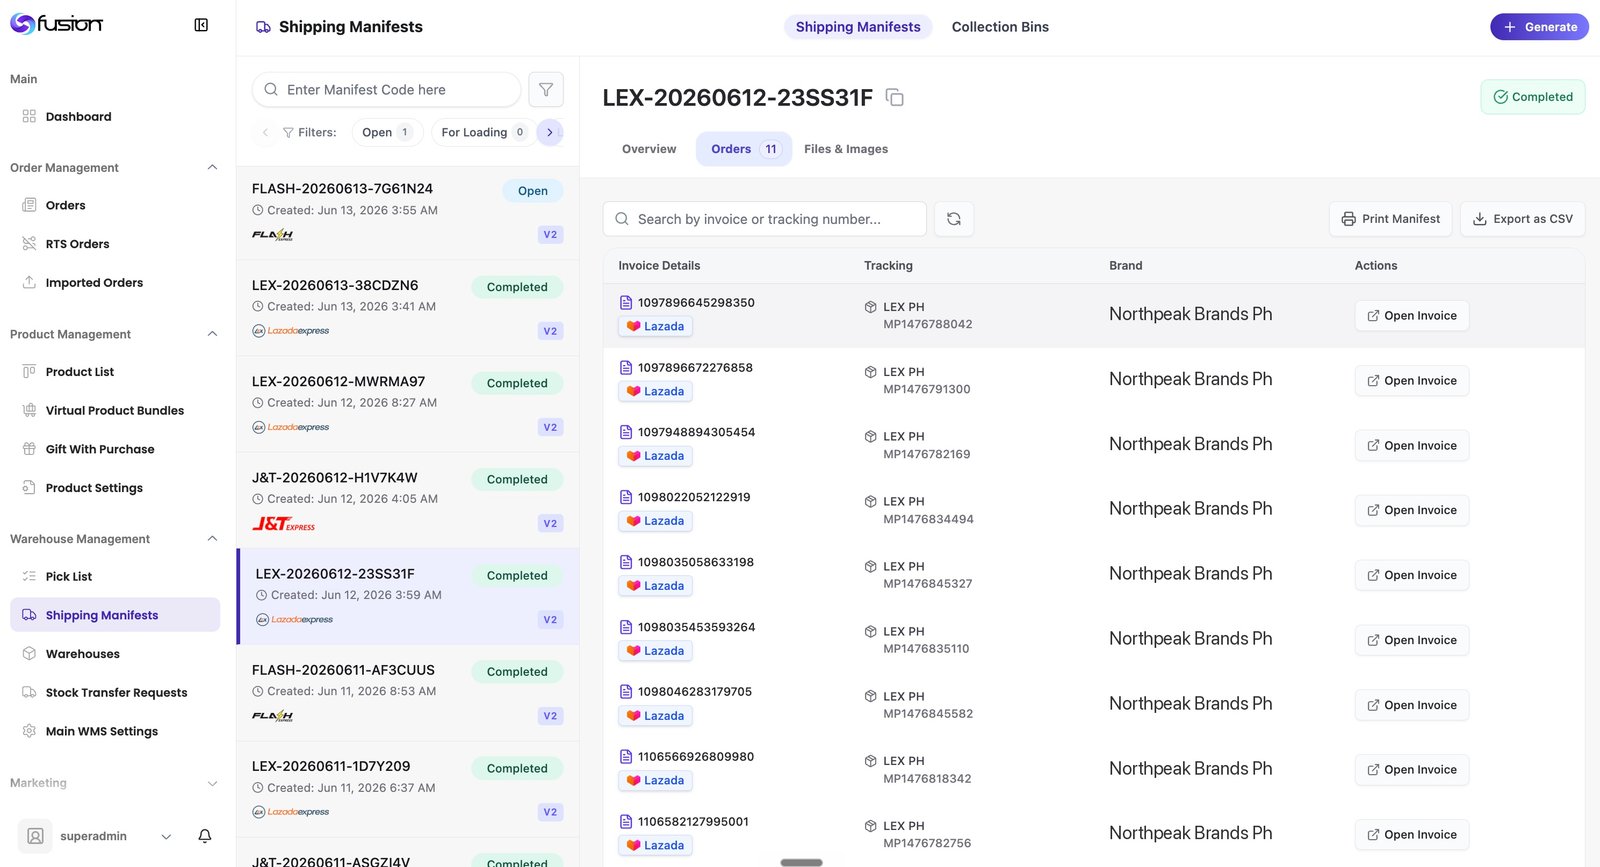Screen dimensions: 1600x867
Task: Focus the Enter Manifest Code search field
Action: 386,90
